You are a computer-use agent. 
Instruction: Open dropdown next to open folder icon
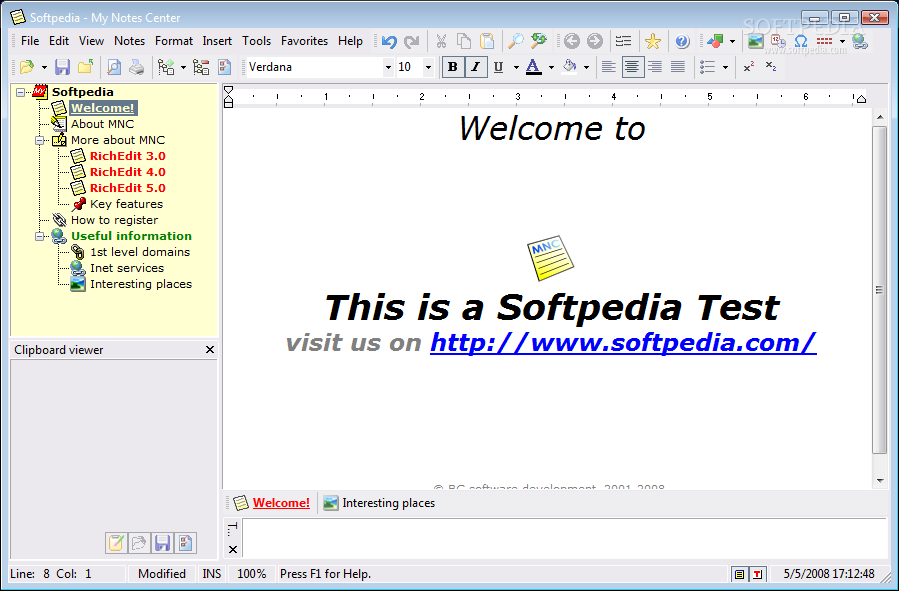[44, 68]
